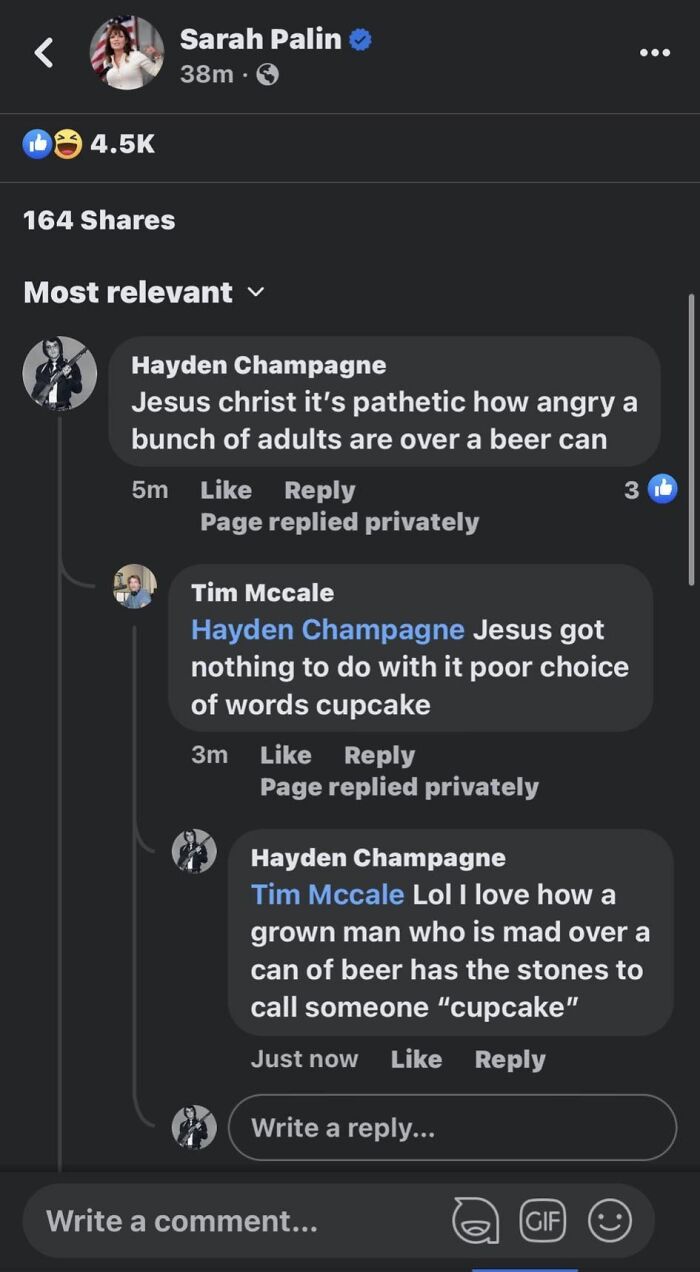Click the Write a reply field
The image size is (700, 1272).
452,1127
